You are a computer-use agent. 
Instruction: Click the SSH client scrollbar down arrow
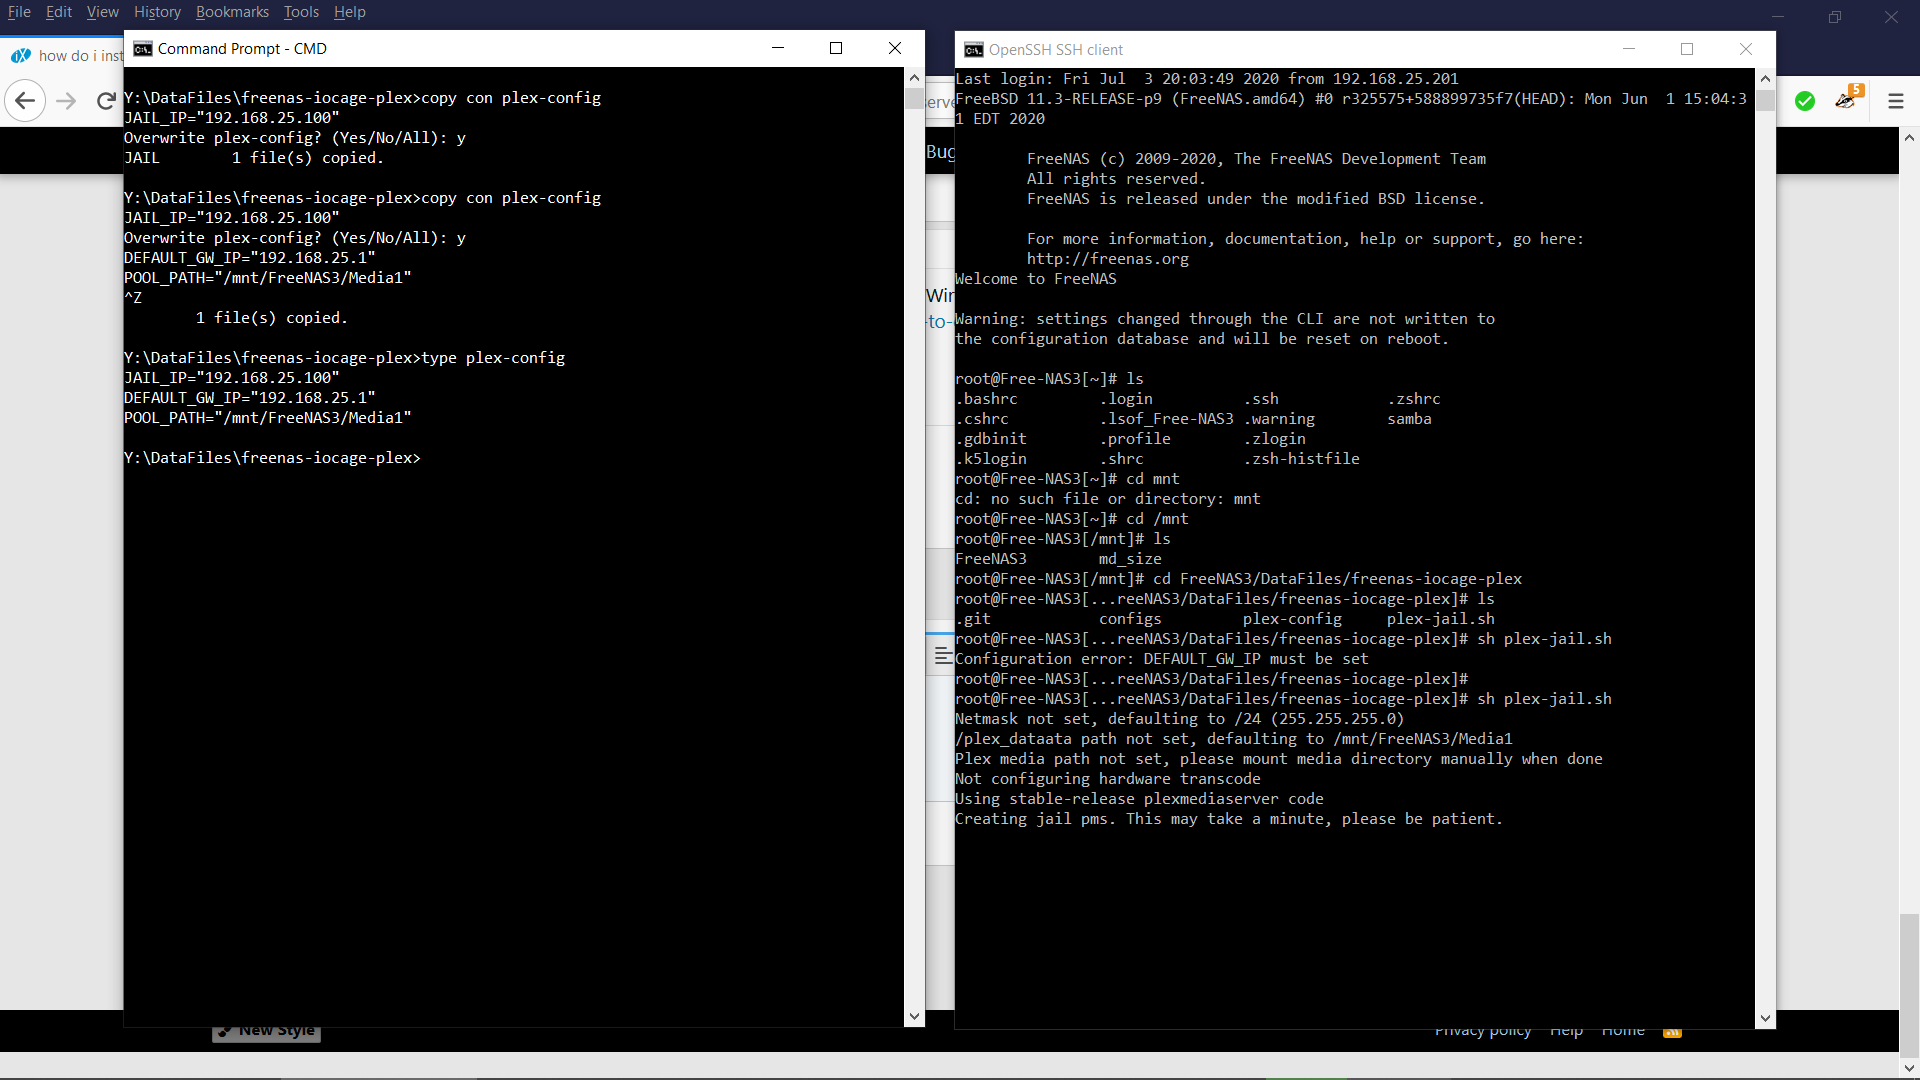click(1765, 1018)
